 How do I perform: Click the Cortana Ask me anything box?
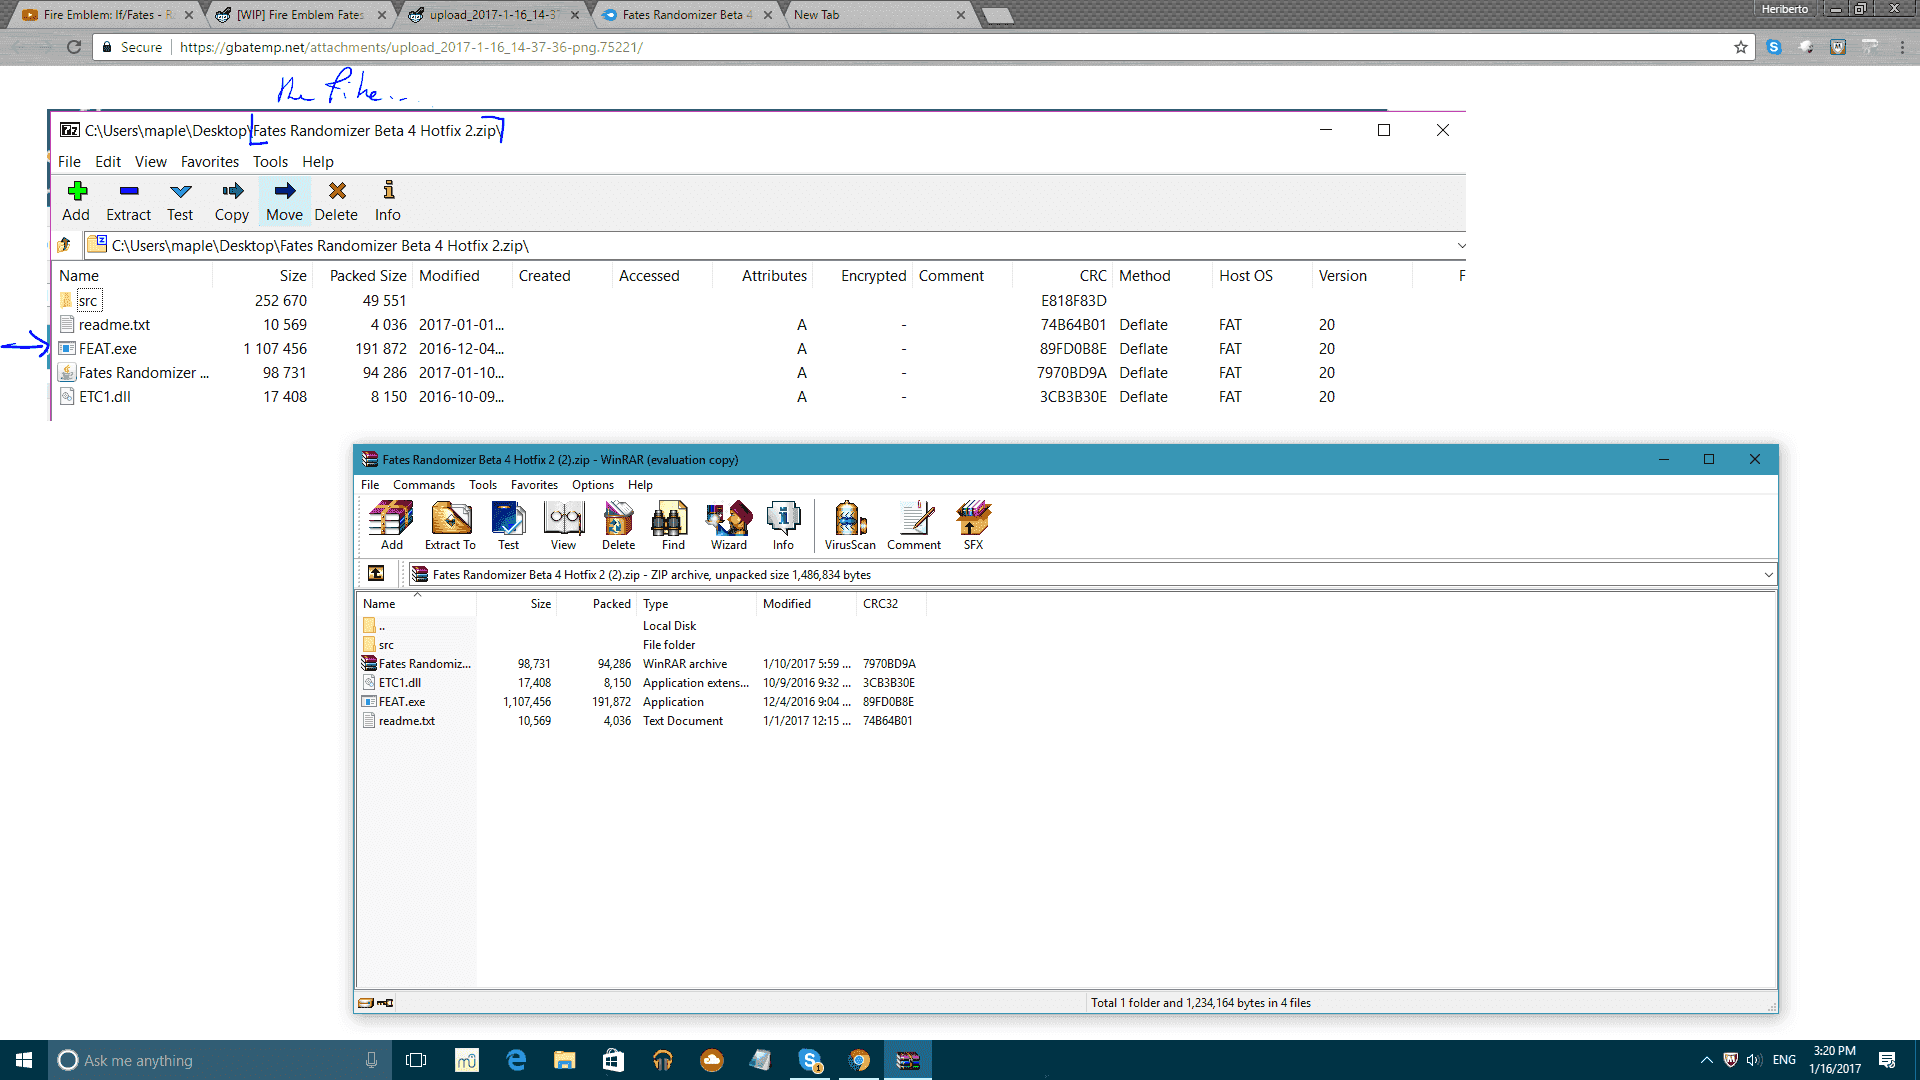click(218, 1060)
